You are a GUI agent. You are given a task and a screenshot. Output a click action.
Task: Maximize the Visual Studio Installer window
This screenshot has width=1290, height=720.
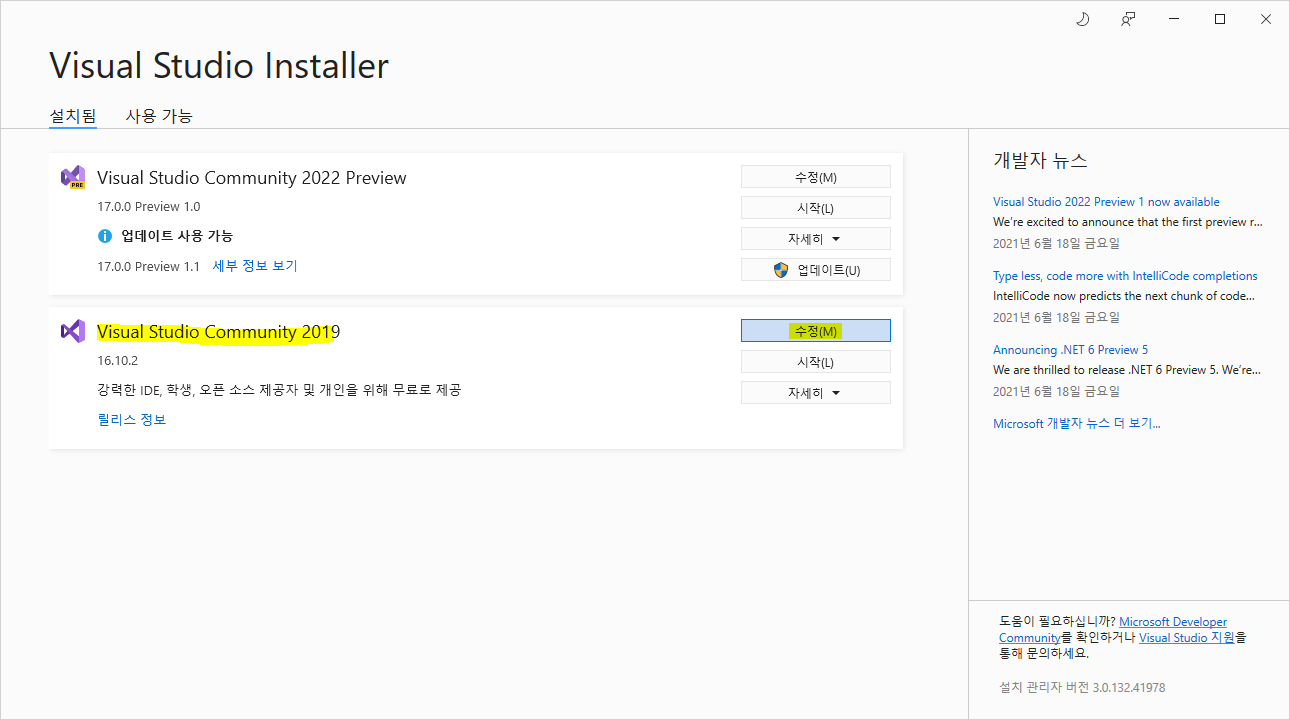point(1220,19)
